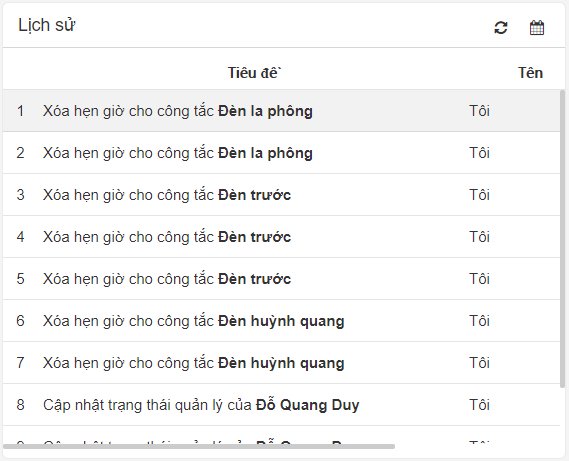Viewport: 569px width, 461px height.
Task: Click the Tiêu đề column header
Action: (x=254, y=73)
